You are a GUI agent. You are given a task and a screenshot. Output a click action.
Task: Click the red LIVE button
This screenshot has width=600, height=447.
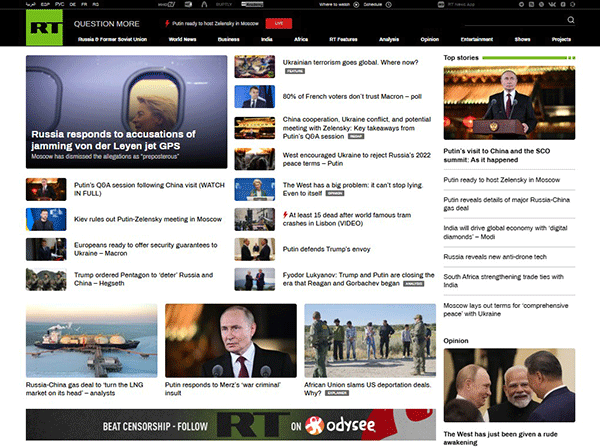tap(279, 23)
